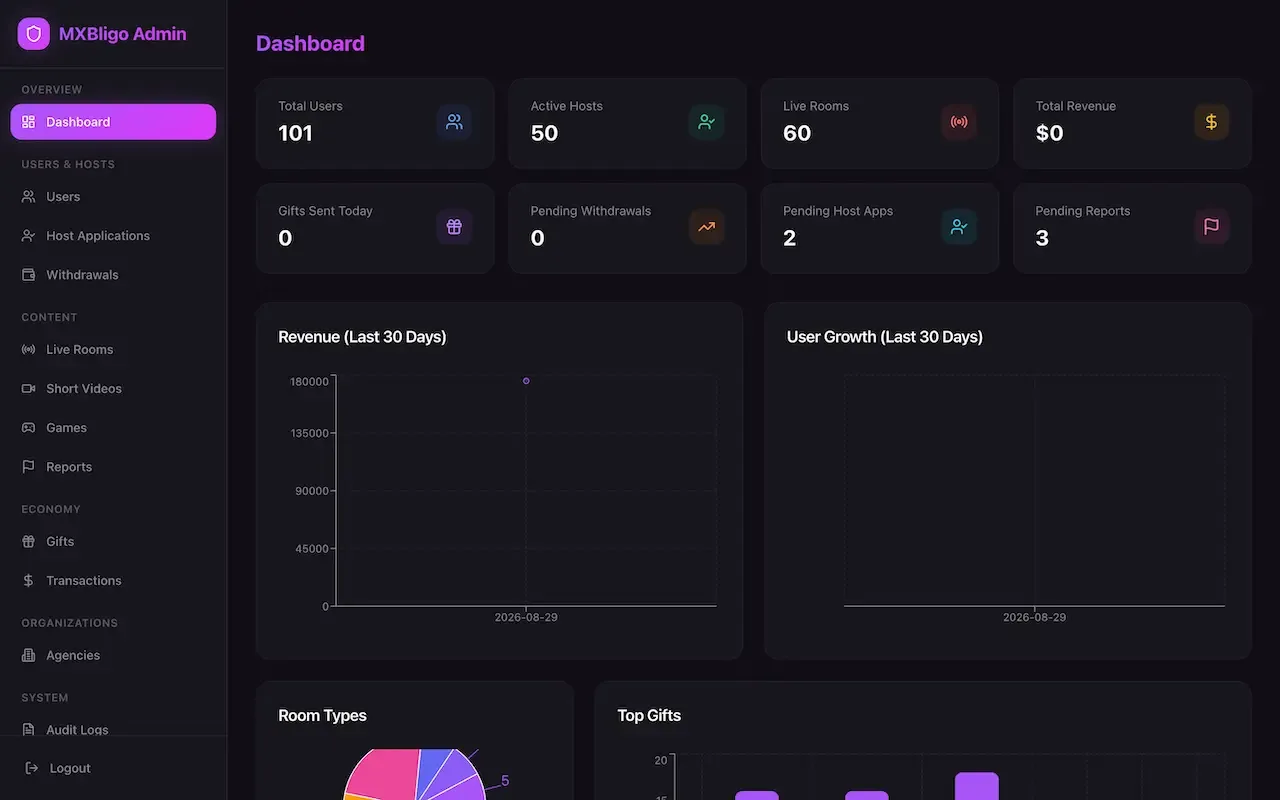Click the Pending Reports flag icon
The image size is (1280, 800).
[1211, 227]
